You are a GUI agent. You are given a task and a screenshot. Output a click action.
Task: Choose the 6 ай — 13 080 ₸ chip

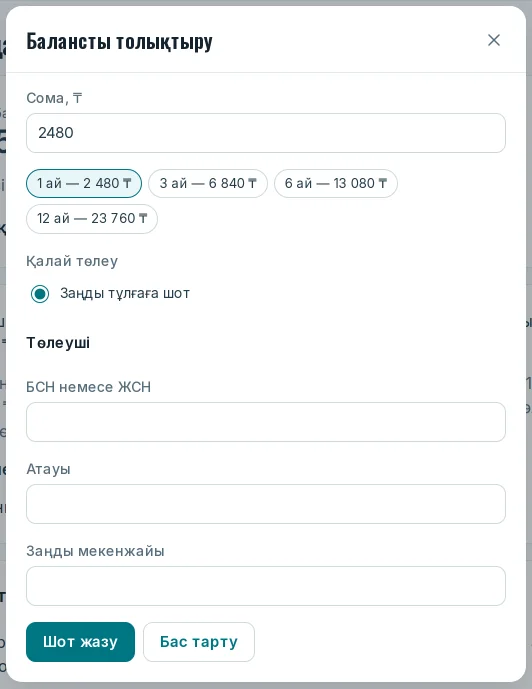tap(336, 183)
